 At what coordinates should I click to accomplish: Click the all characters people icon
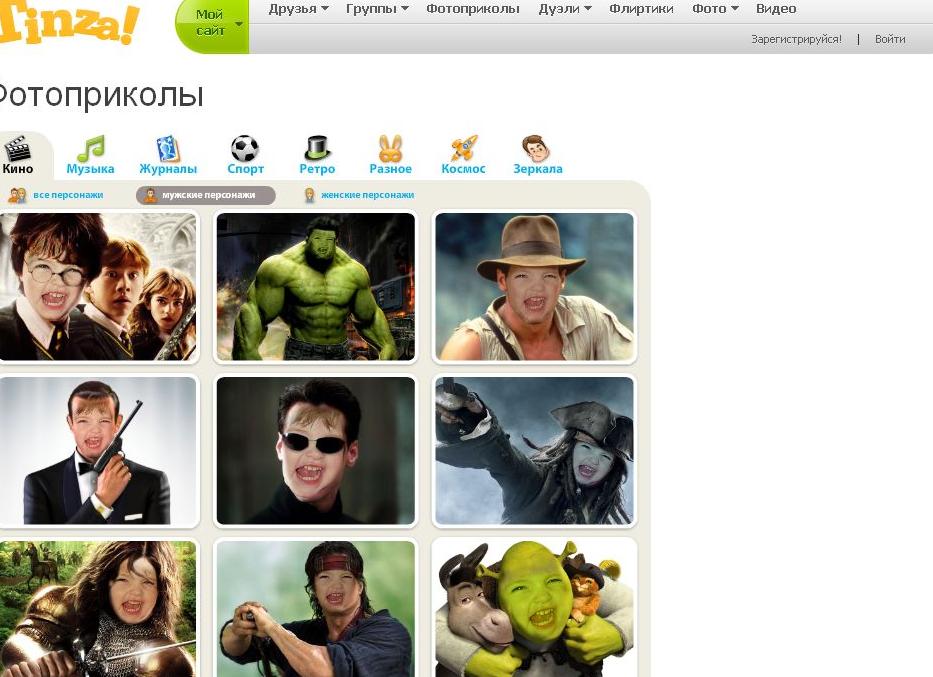pos(17,195)
